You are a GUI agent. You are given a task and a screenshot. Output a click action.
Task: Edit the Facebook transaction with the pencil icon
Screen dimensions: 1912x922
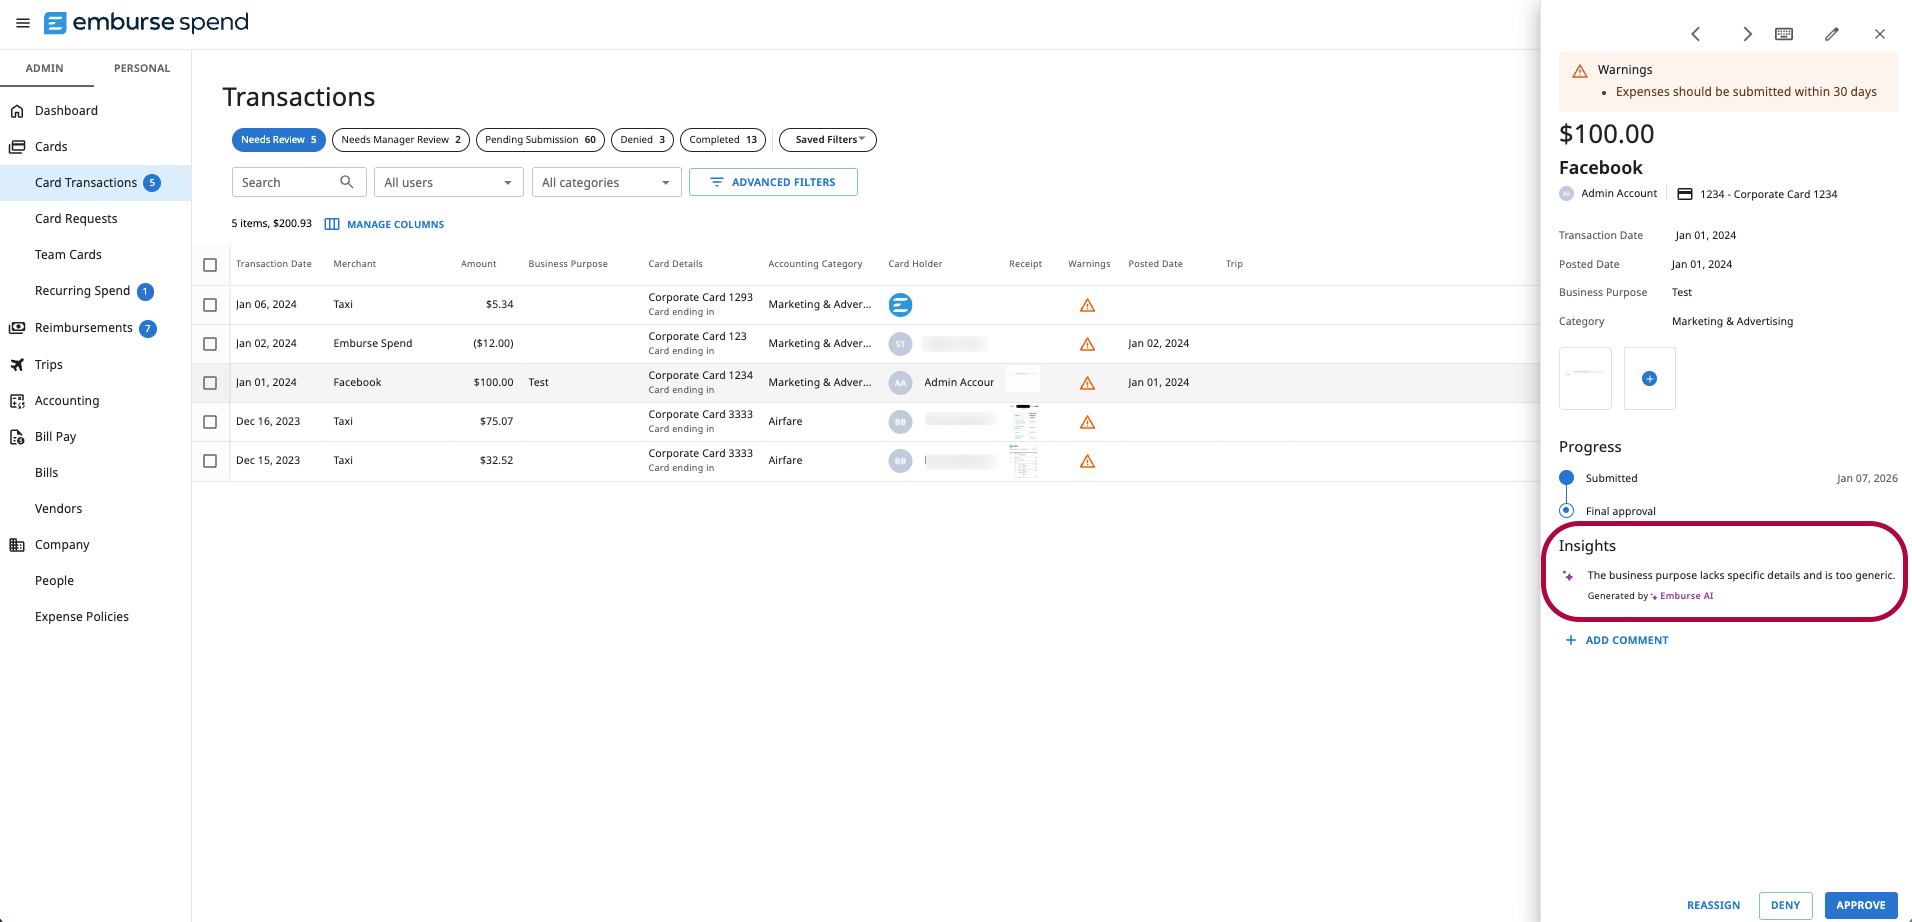(1832, 33)
